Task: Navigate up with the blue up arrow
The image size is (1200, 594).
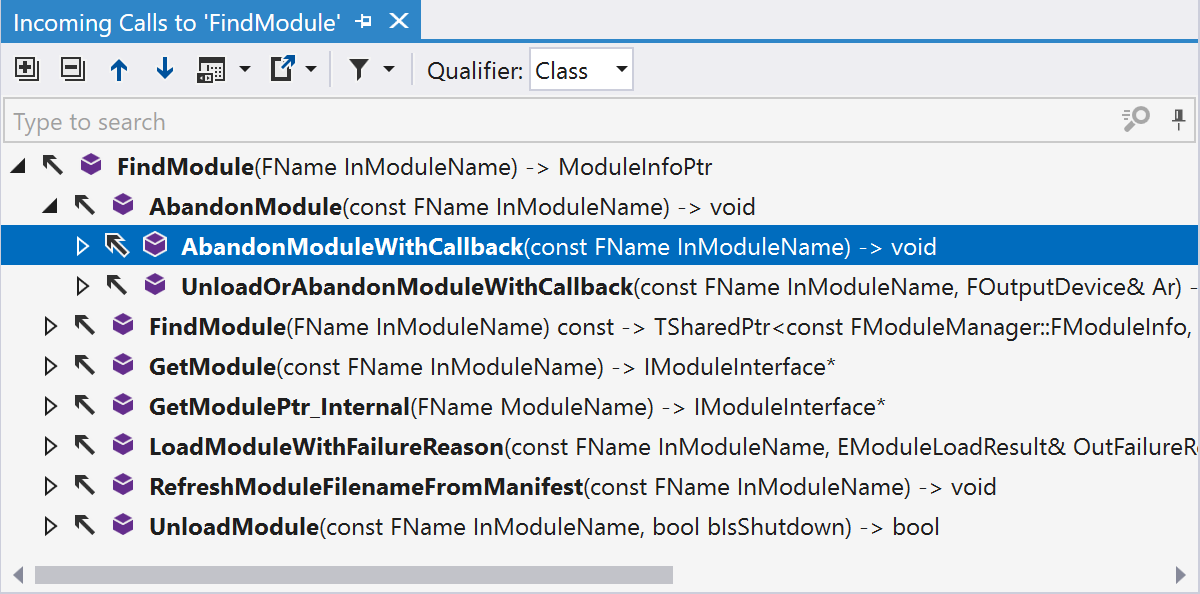Action: 119,69
